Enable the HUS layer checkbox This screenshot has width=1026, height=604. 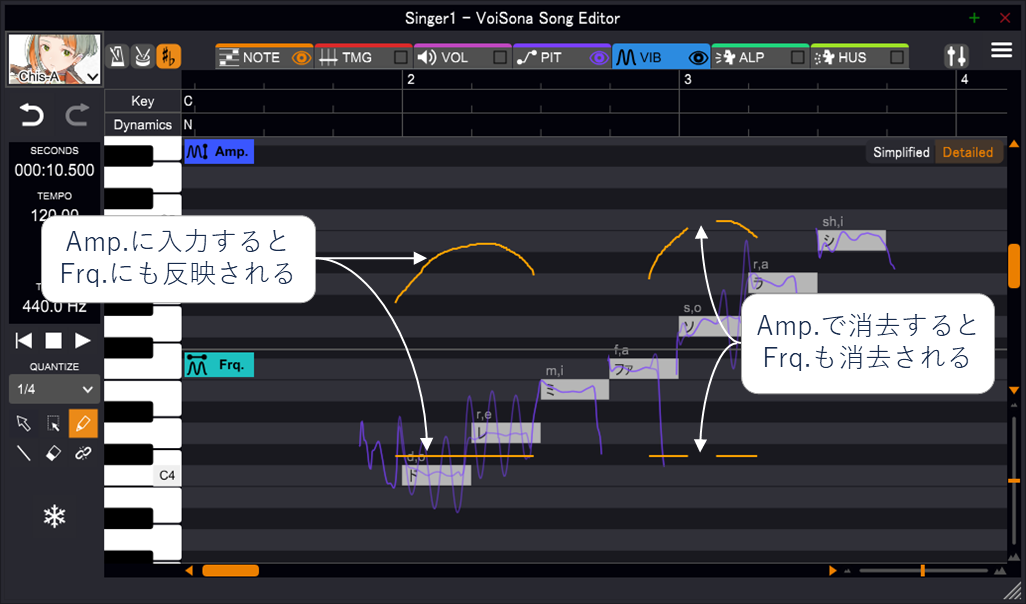point(896,58)
